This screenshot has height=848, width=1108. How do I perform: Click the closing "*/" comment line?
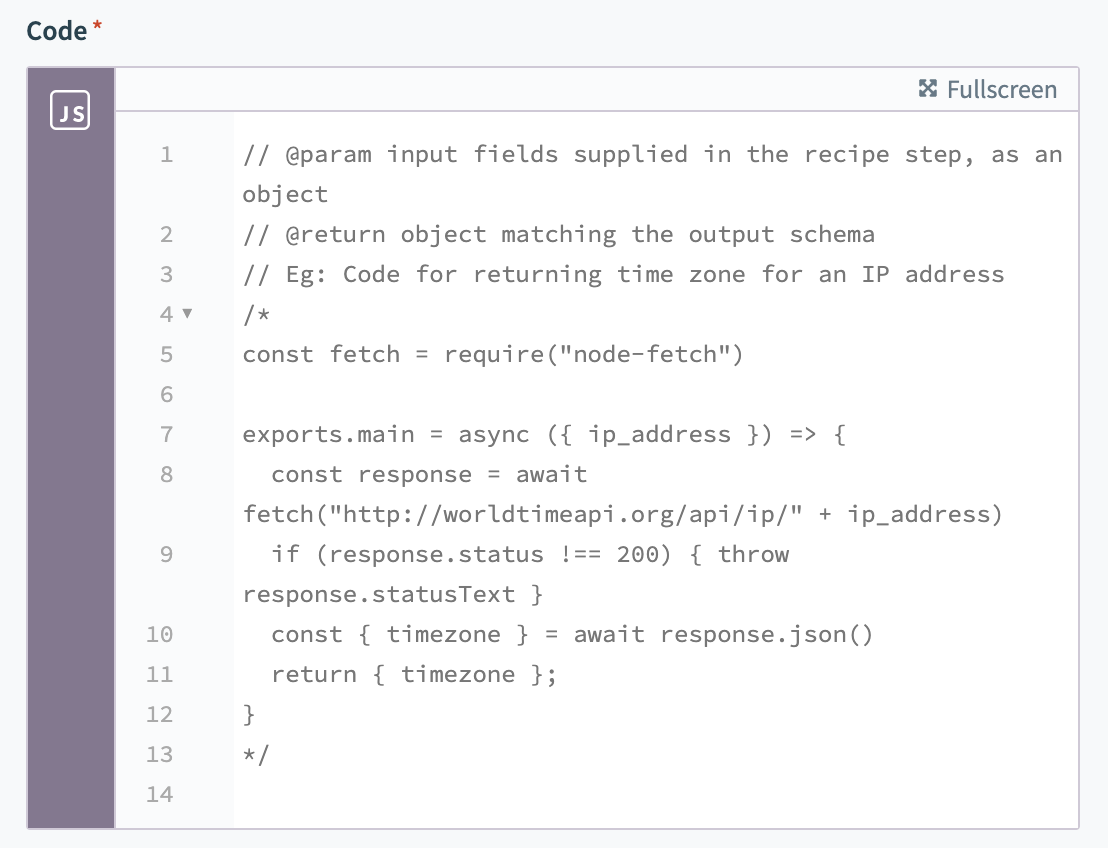[x=256, y=754]
